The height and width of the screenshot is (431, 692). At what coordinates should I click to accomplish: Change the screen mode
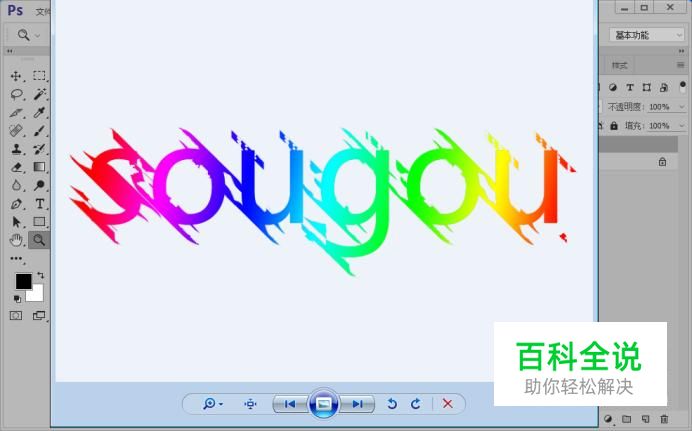point(39,315)
